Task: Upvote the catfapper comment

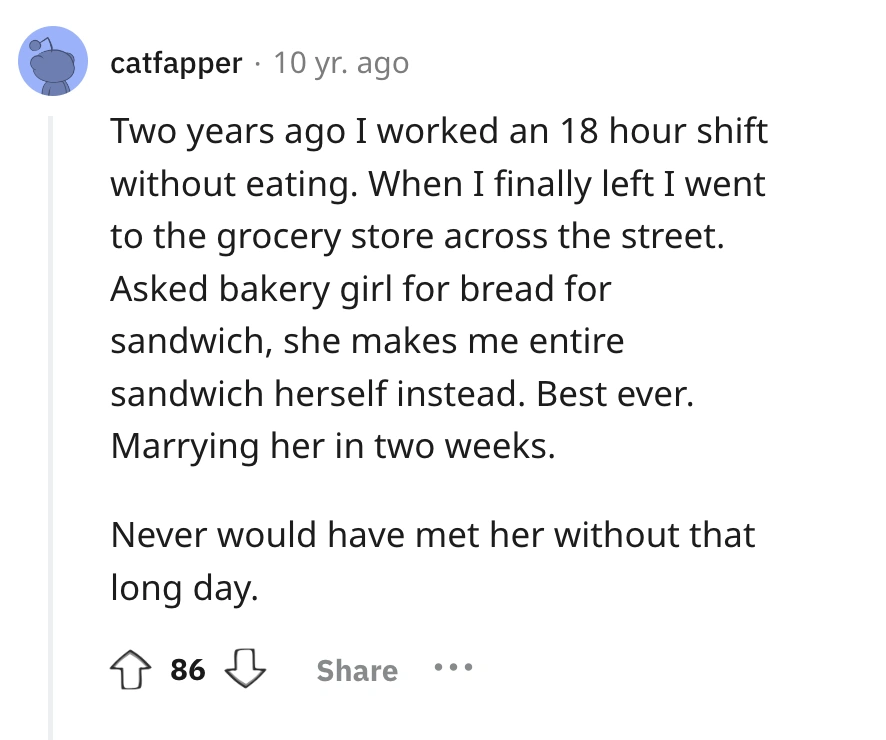Action: 135,669
